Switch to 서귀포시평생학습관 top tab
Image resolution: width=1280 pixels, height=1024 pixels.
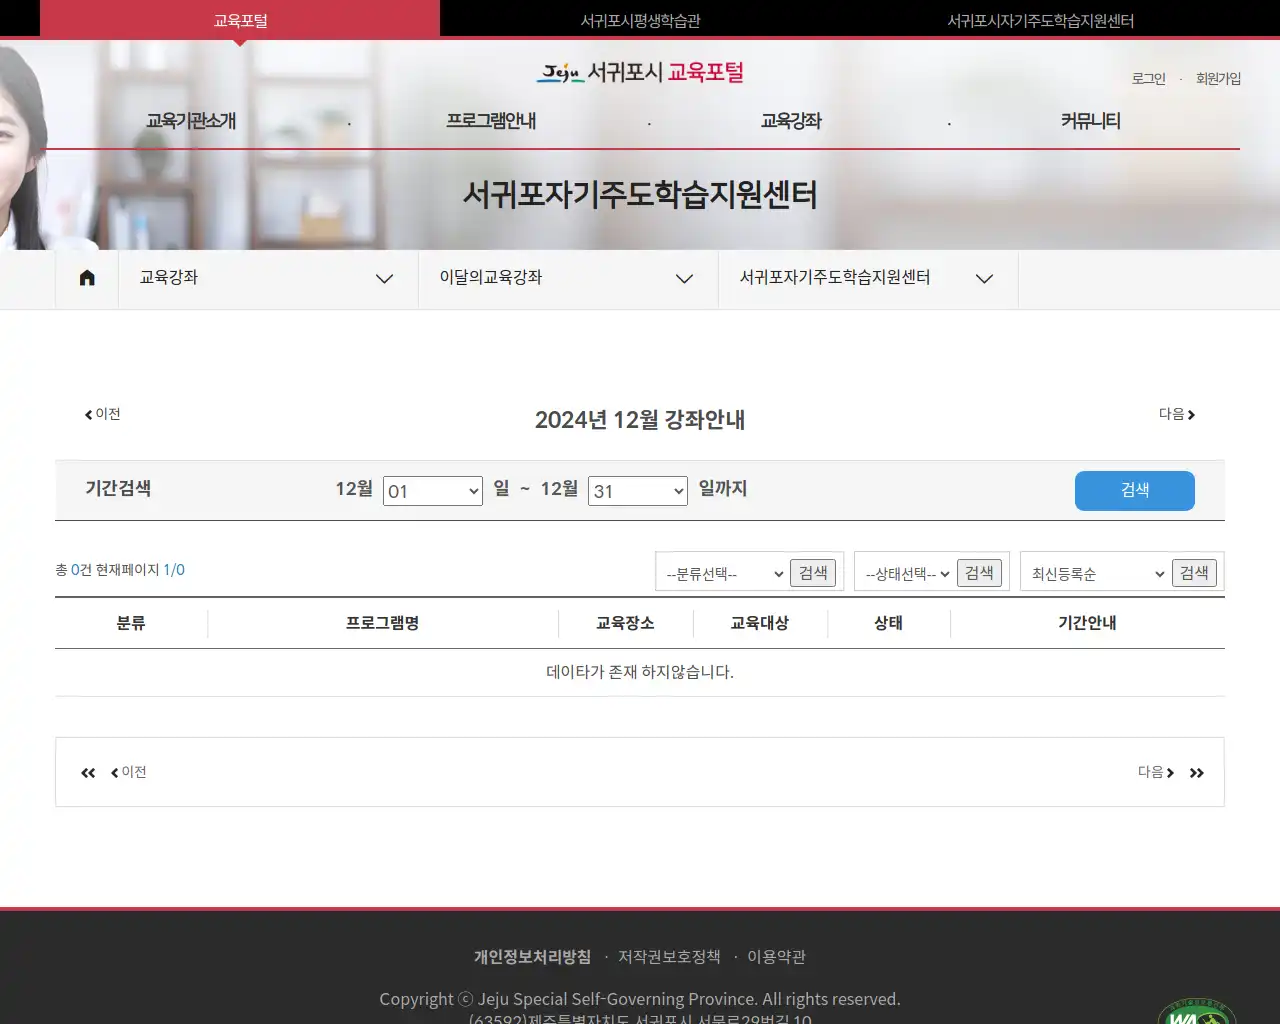coord(640,20)
